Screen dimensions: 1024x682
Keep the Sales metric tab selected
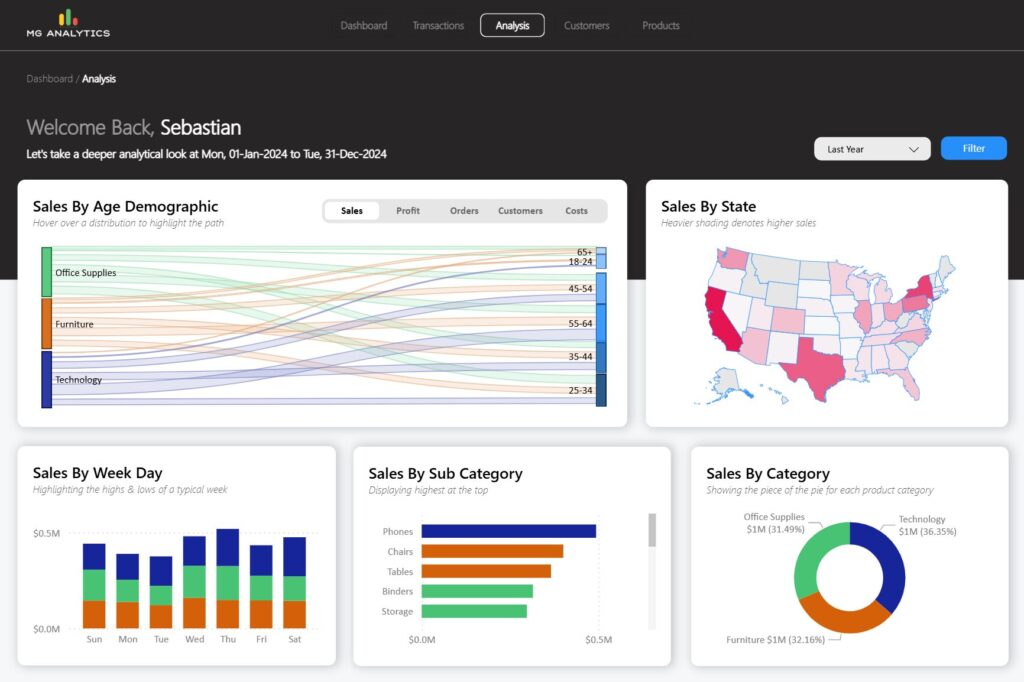(351, 210)
